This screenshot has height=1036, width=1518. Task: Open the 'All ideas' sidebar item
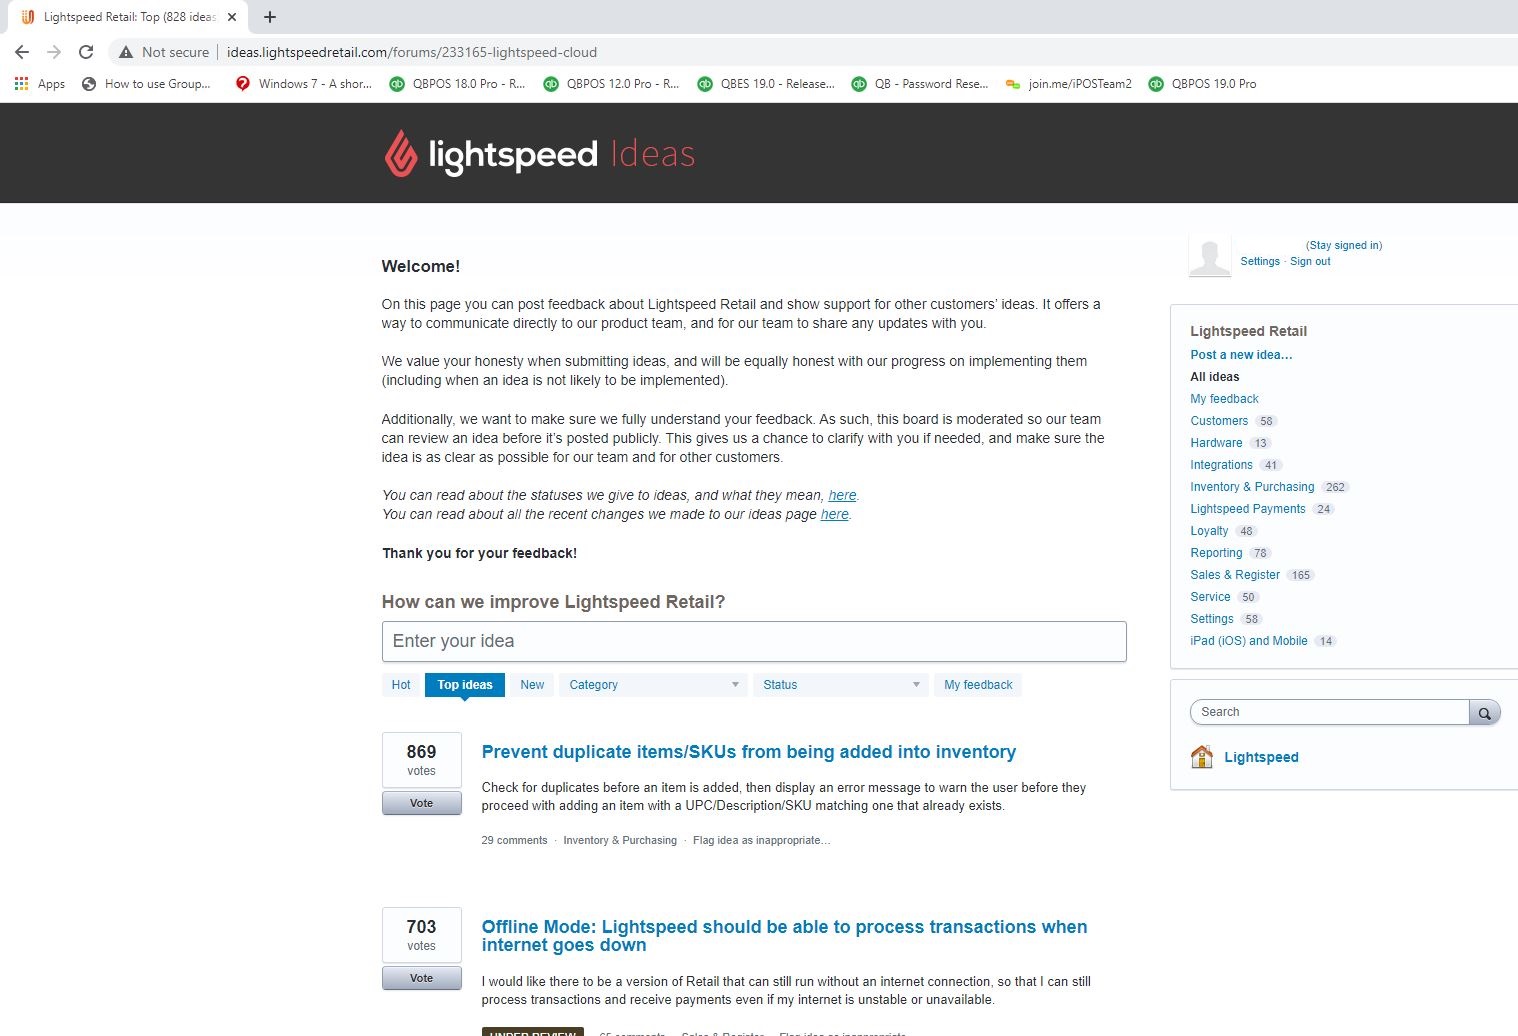pos(1215,377)
